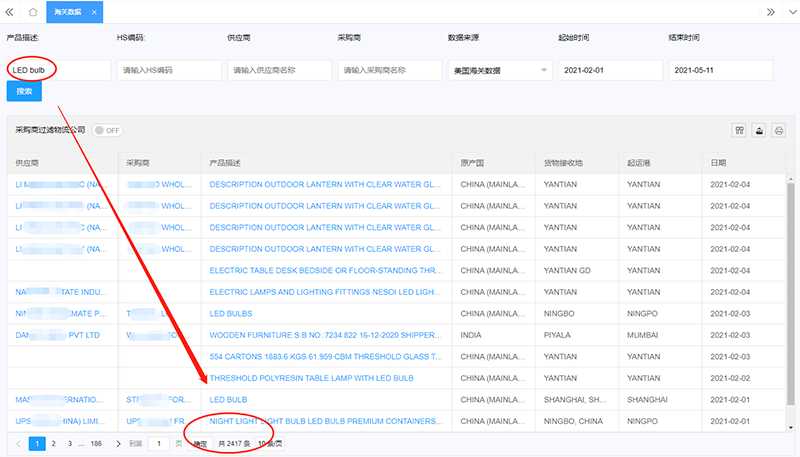Viewport: 800px width, 457px height.
Task: Switch to the 海关数据 tab
Action: [68, 12]
